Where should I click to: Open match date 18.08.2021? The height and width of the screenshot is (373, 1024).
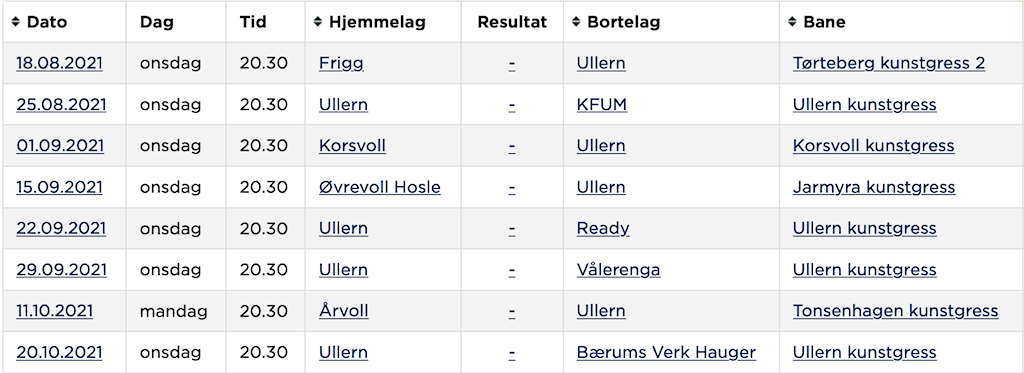[59, 63]
